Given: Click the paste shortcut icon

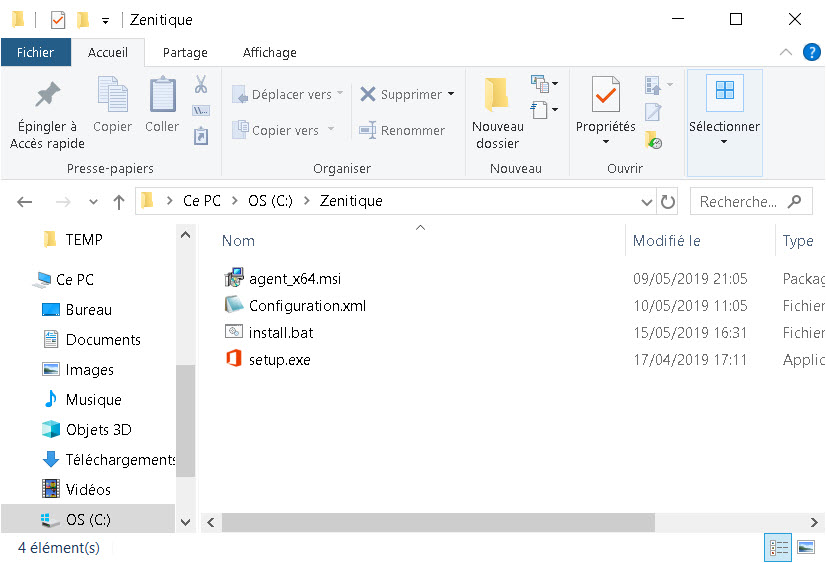Looking at the screenshot, I should point(201,136).
